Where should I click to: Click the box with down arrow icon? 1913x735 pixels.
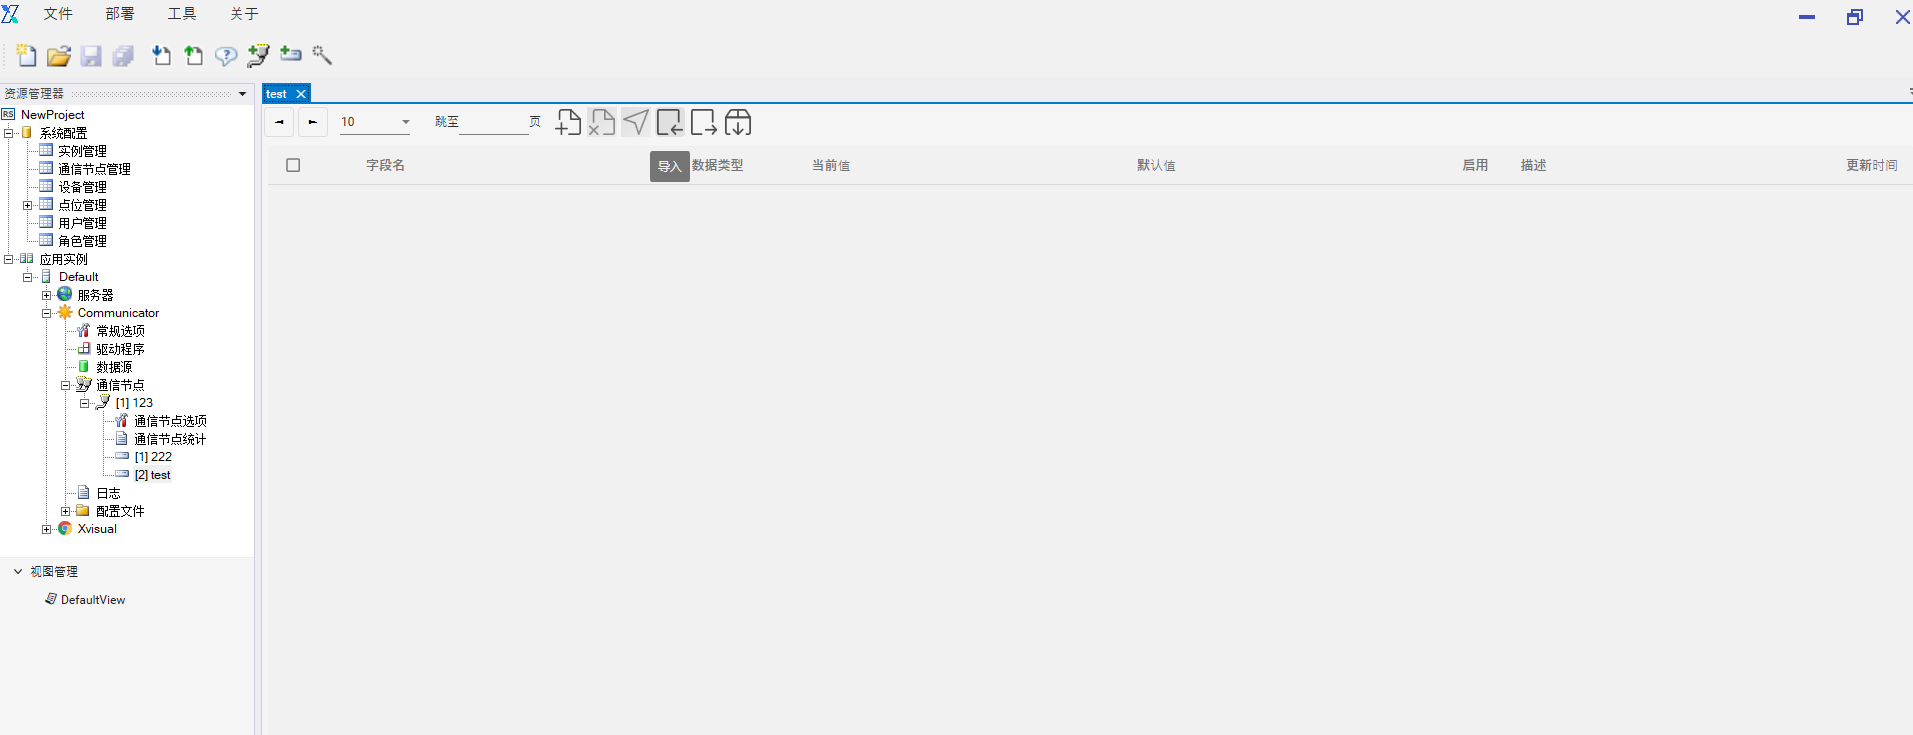pos(738,122)
